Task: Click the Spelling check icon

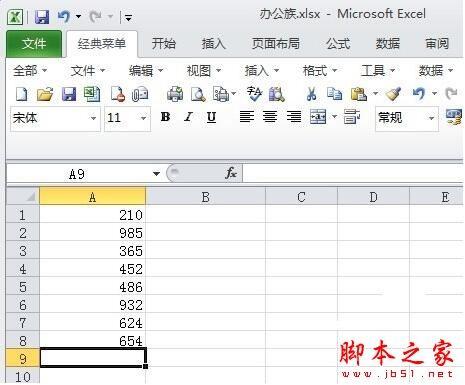Action: click(x=254, y=94)
